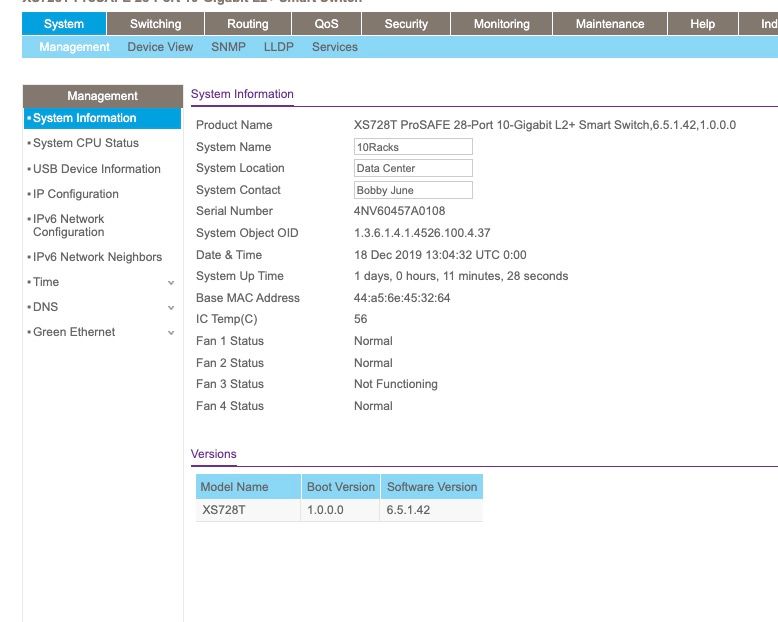Open the Help main tab
Image resolution: width=778 pixels, height=622 pixels.
(x=703, y=24)
